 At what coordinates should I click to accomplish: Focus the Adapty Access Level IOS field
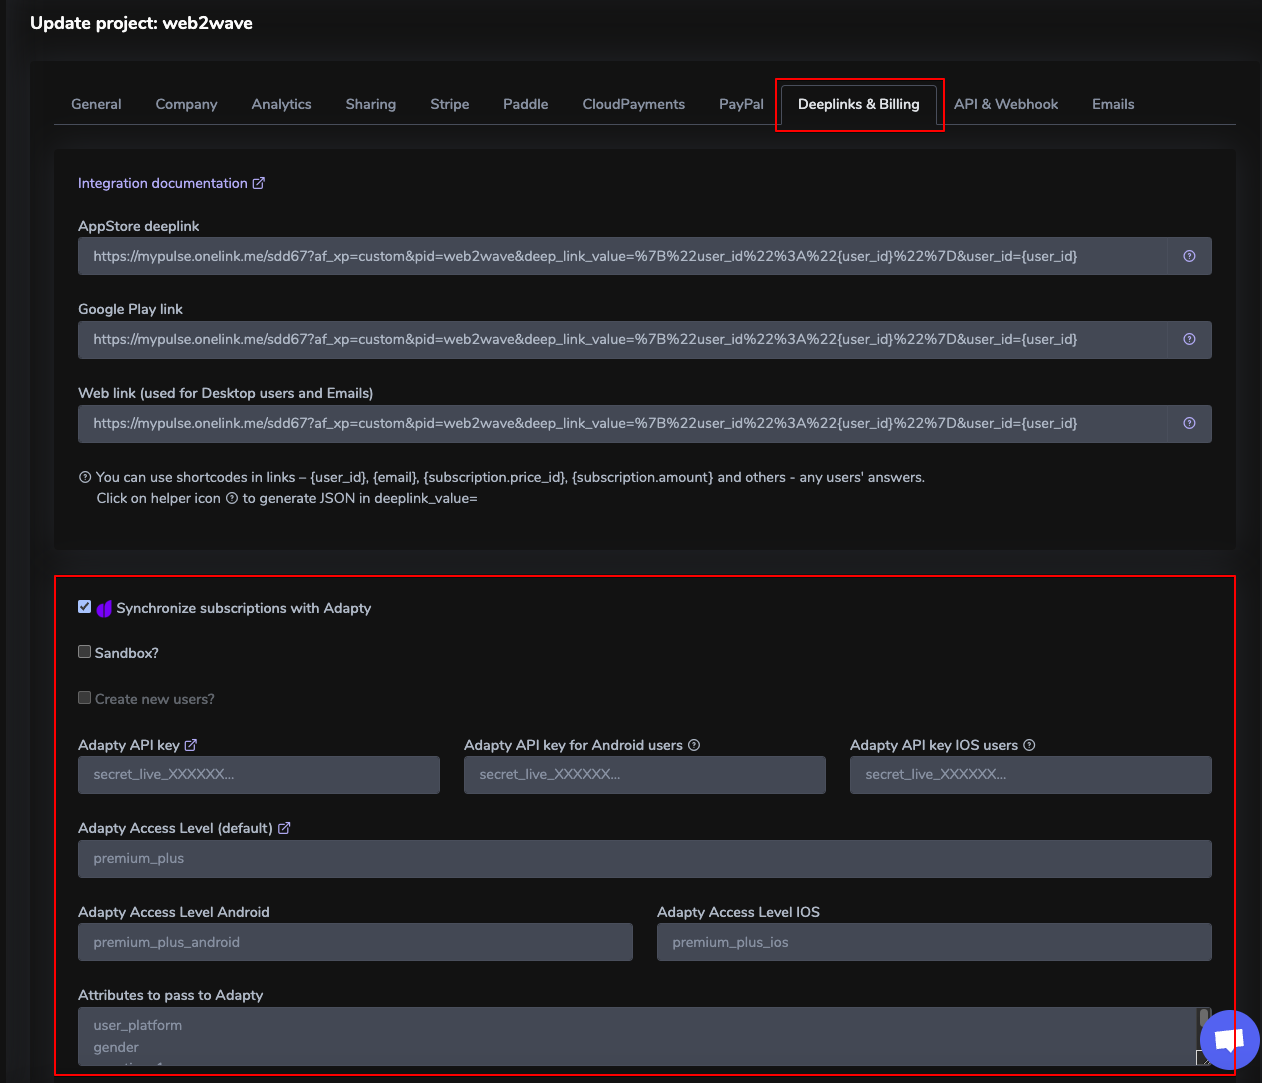tap(934, 942)
